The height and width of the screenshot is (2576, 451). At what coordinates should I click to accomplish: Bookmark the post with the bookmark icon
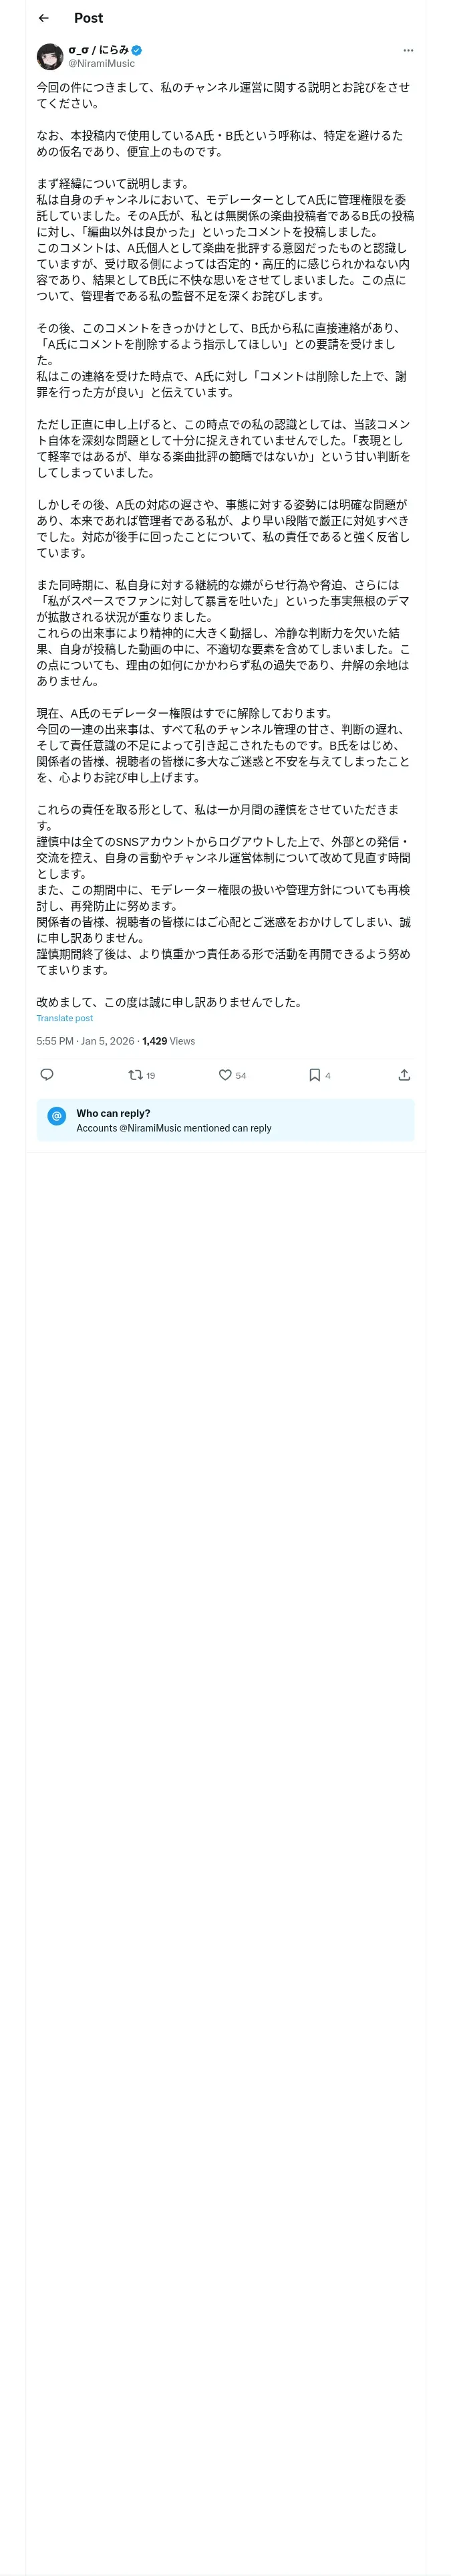pos(314,1075)
